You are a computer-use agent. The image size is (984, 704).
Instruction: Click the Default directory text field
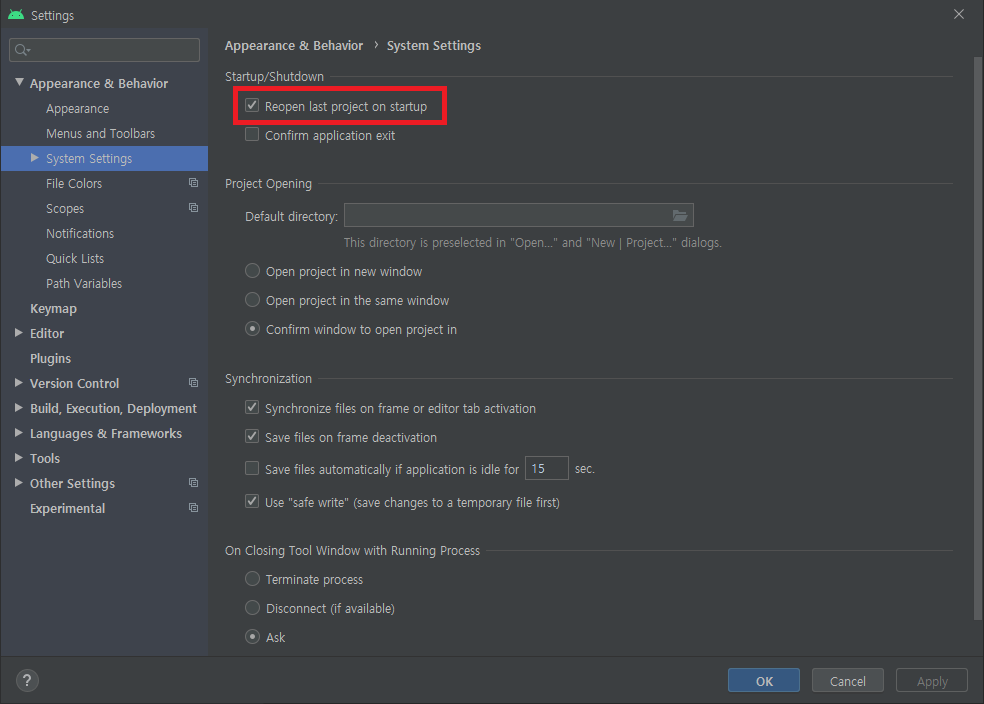click(x=518, y=215)
